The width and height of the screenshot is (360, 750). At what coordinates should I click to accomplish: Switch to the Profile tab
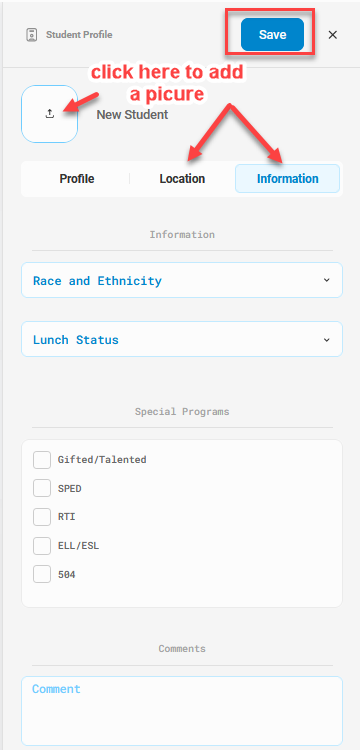pyautogui.click(x=76, y=179)
